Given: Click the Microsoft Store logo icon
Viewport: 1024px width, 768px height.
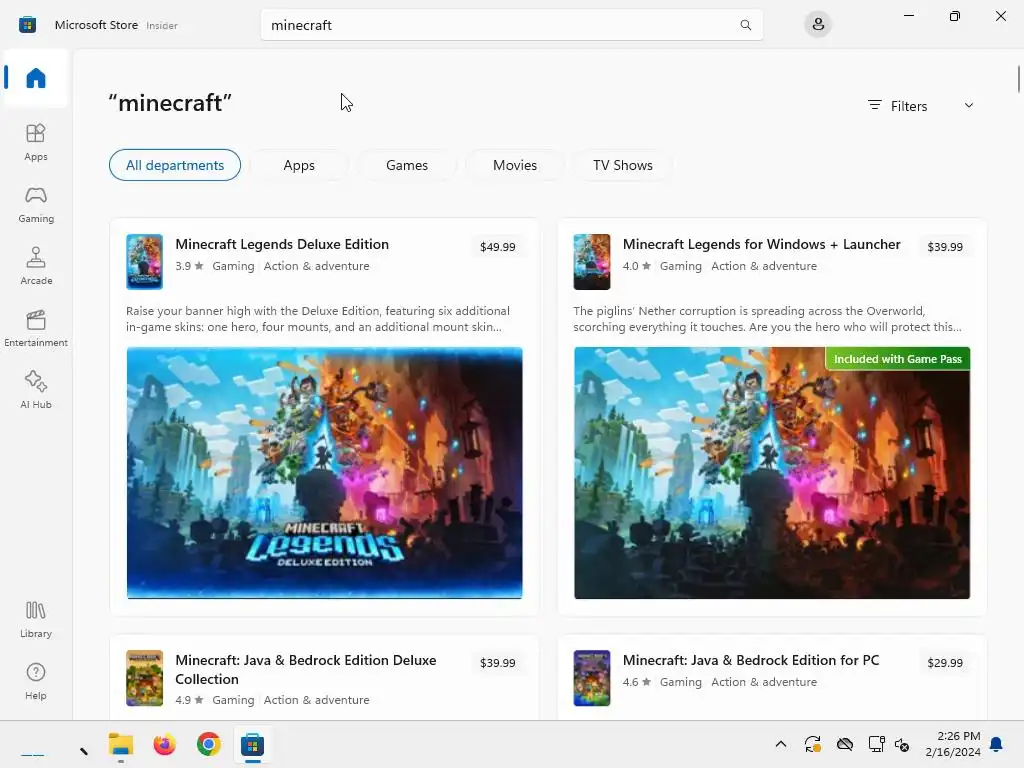Looking at the screenshot, I should coord(27,25).
